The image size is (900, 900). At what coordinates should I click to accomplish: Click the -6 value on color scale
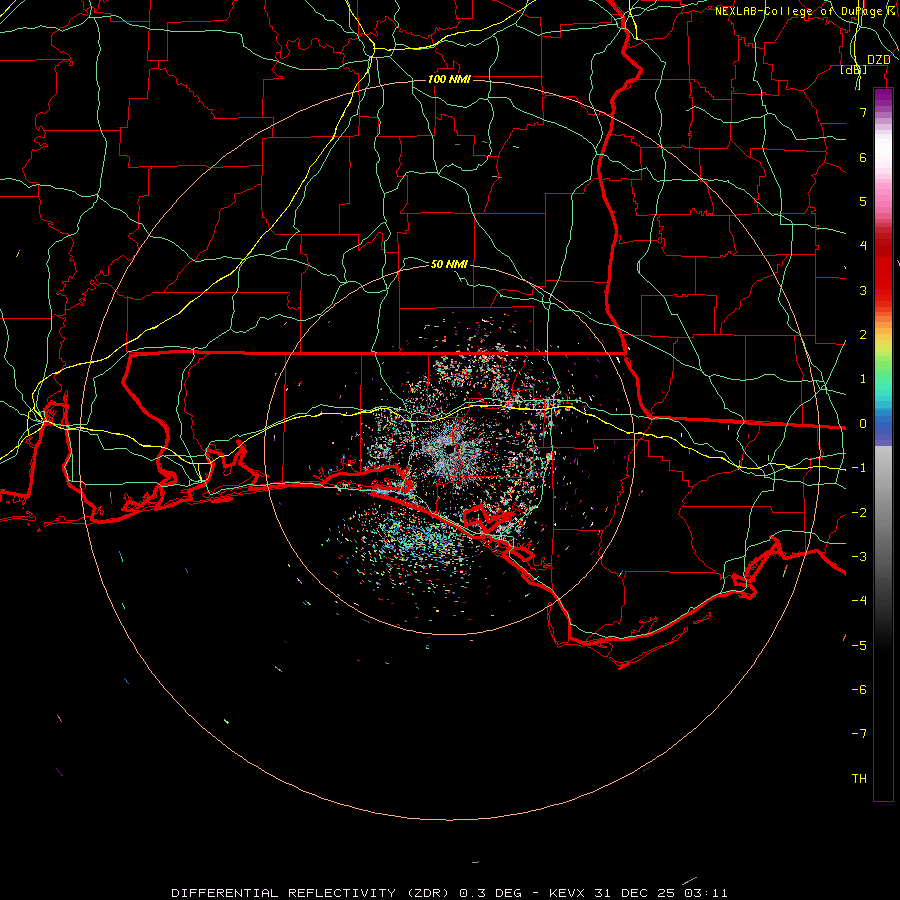tap(859, 690)
